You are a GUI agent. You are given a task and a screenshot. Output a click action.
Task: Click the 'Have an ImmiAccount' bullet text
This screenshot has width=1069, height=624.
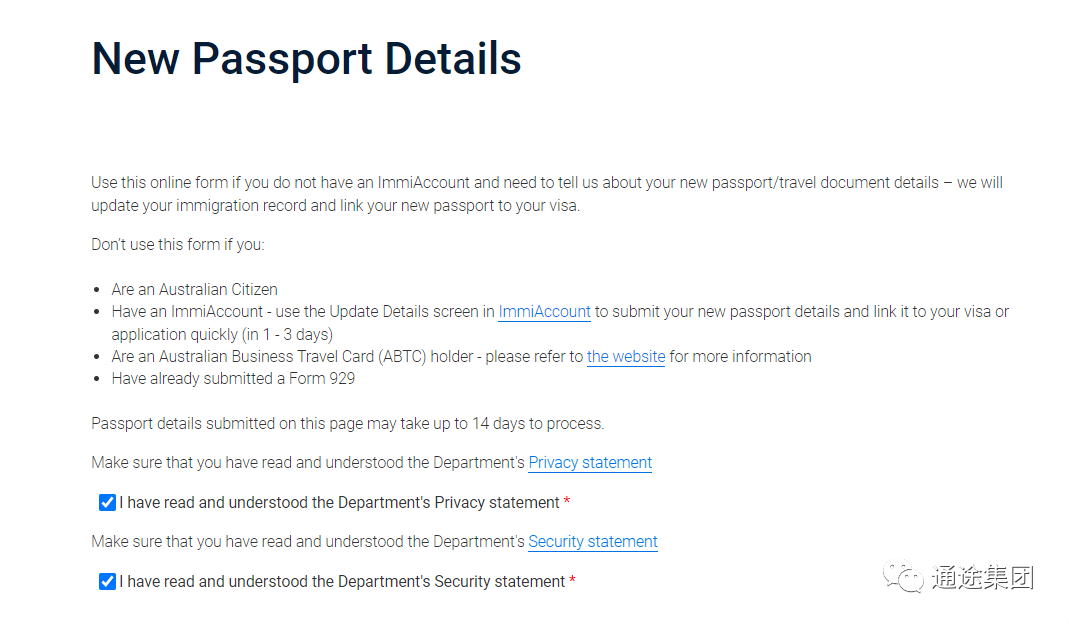(560, 323)
